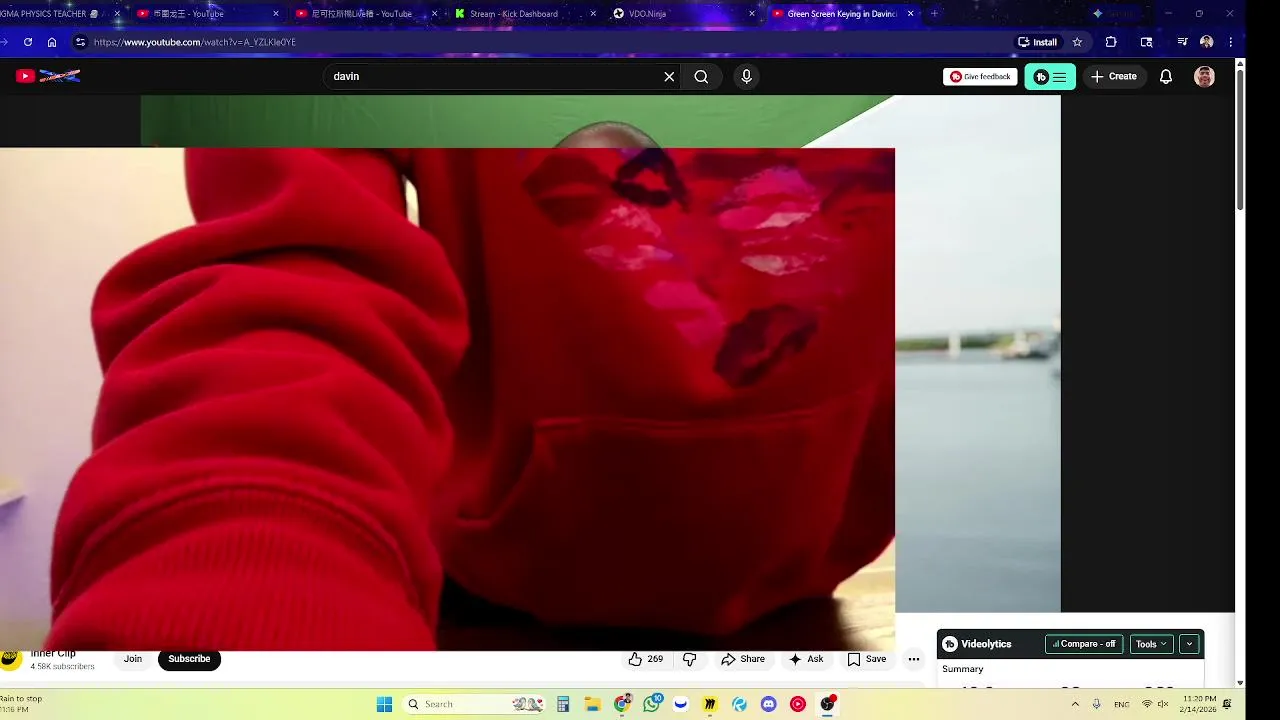Open the Videolytics Tools dropdown

(x=1151, y=644)
